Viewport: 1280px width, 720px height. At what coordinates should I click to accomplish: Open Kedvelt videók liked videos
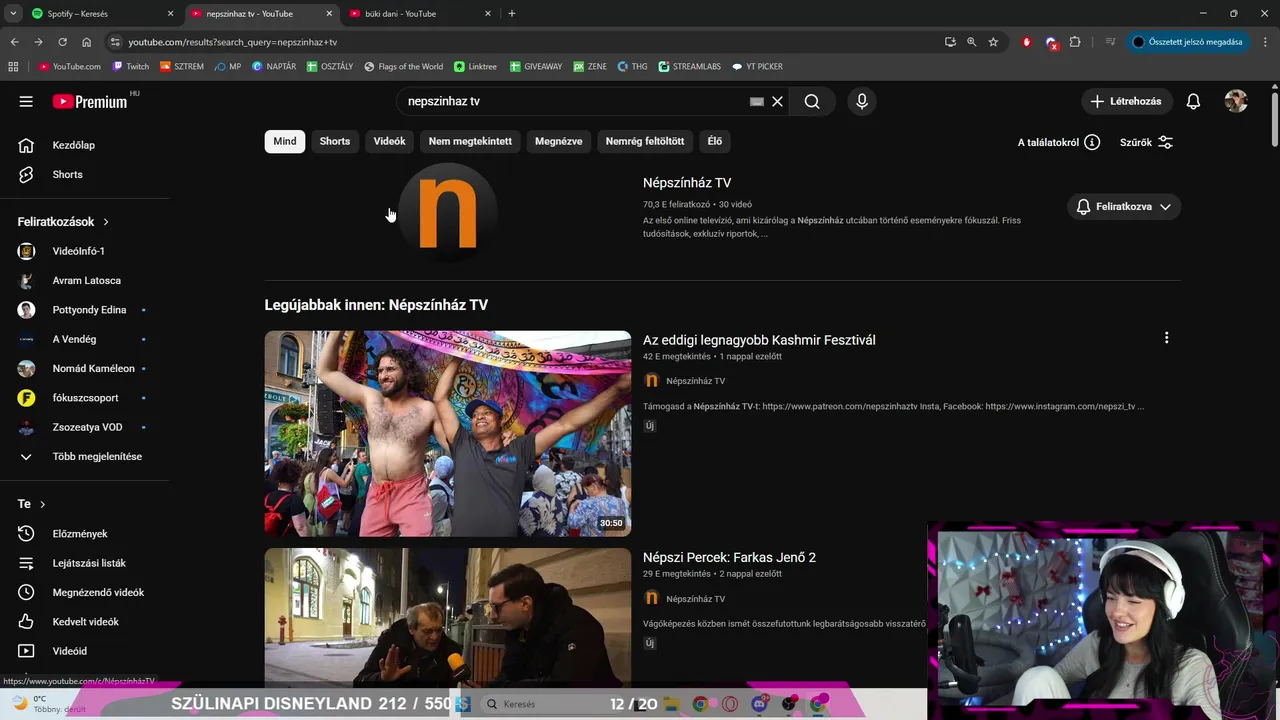(85, 622)
